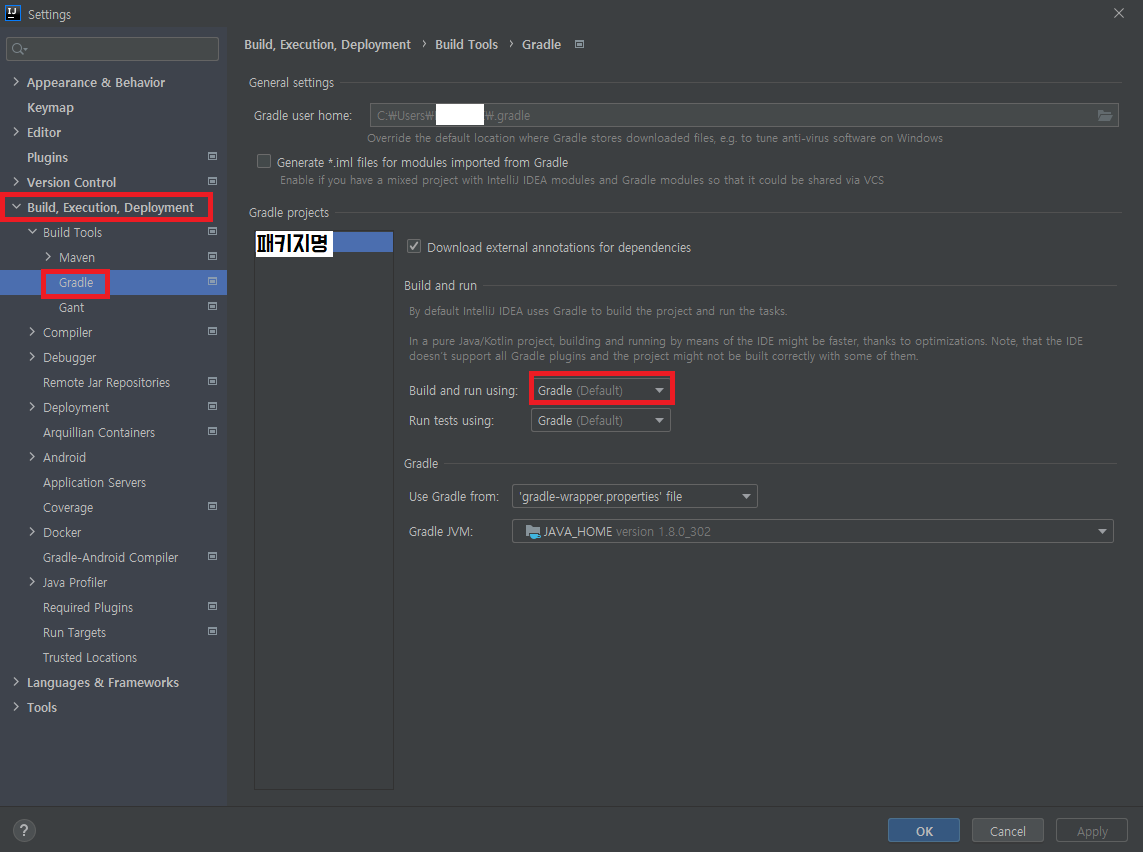Click the folder browse icon for Gradle user home
This screenshot has height=852, width=1143.
[x=1104, y=115]
